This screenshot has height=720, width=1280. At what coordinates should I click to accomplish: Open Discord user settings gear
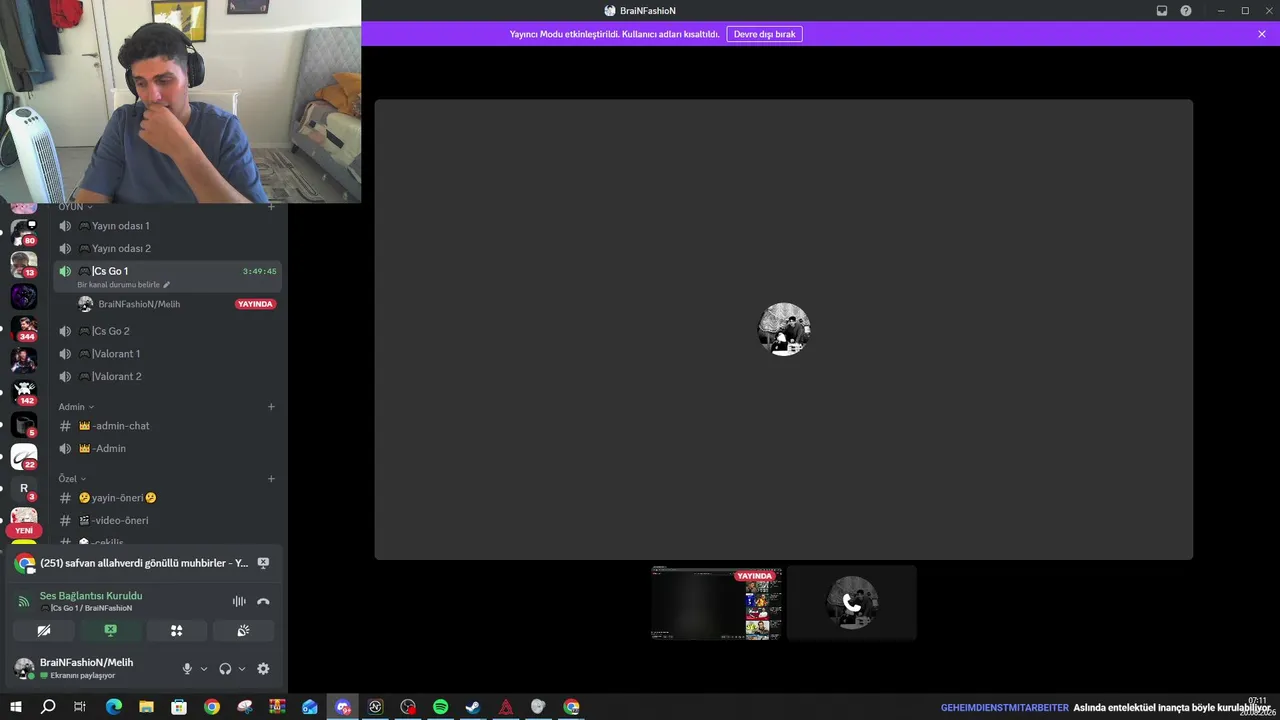(263, 669)
